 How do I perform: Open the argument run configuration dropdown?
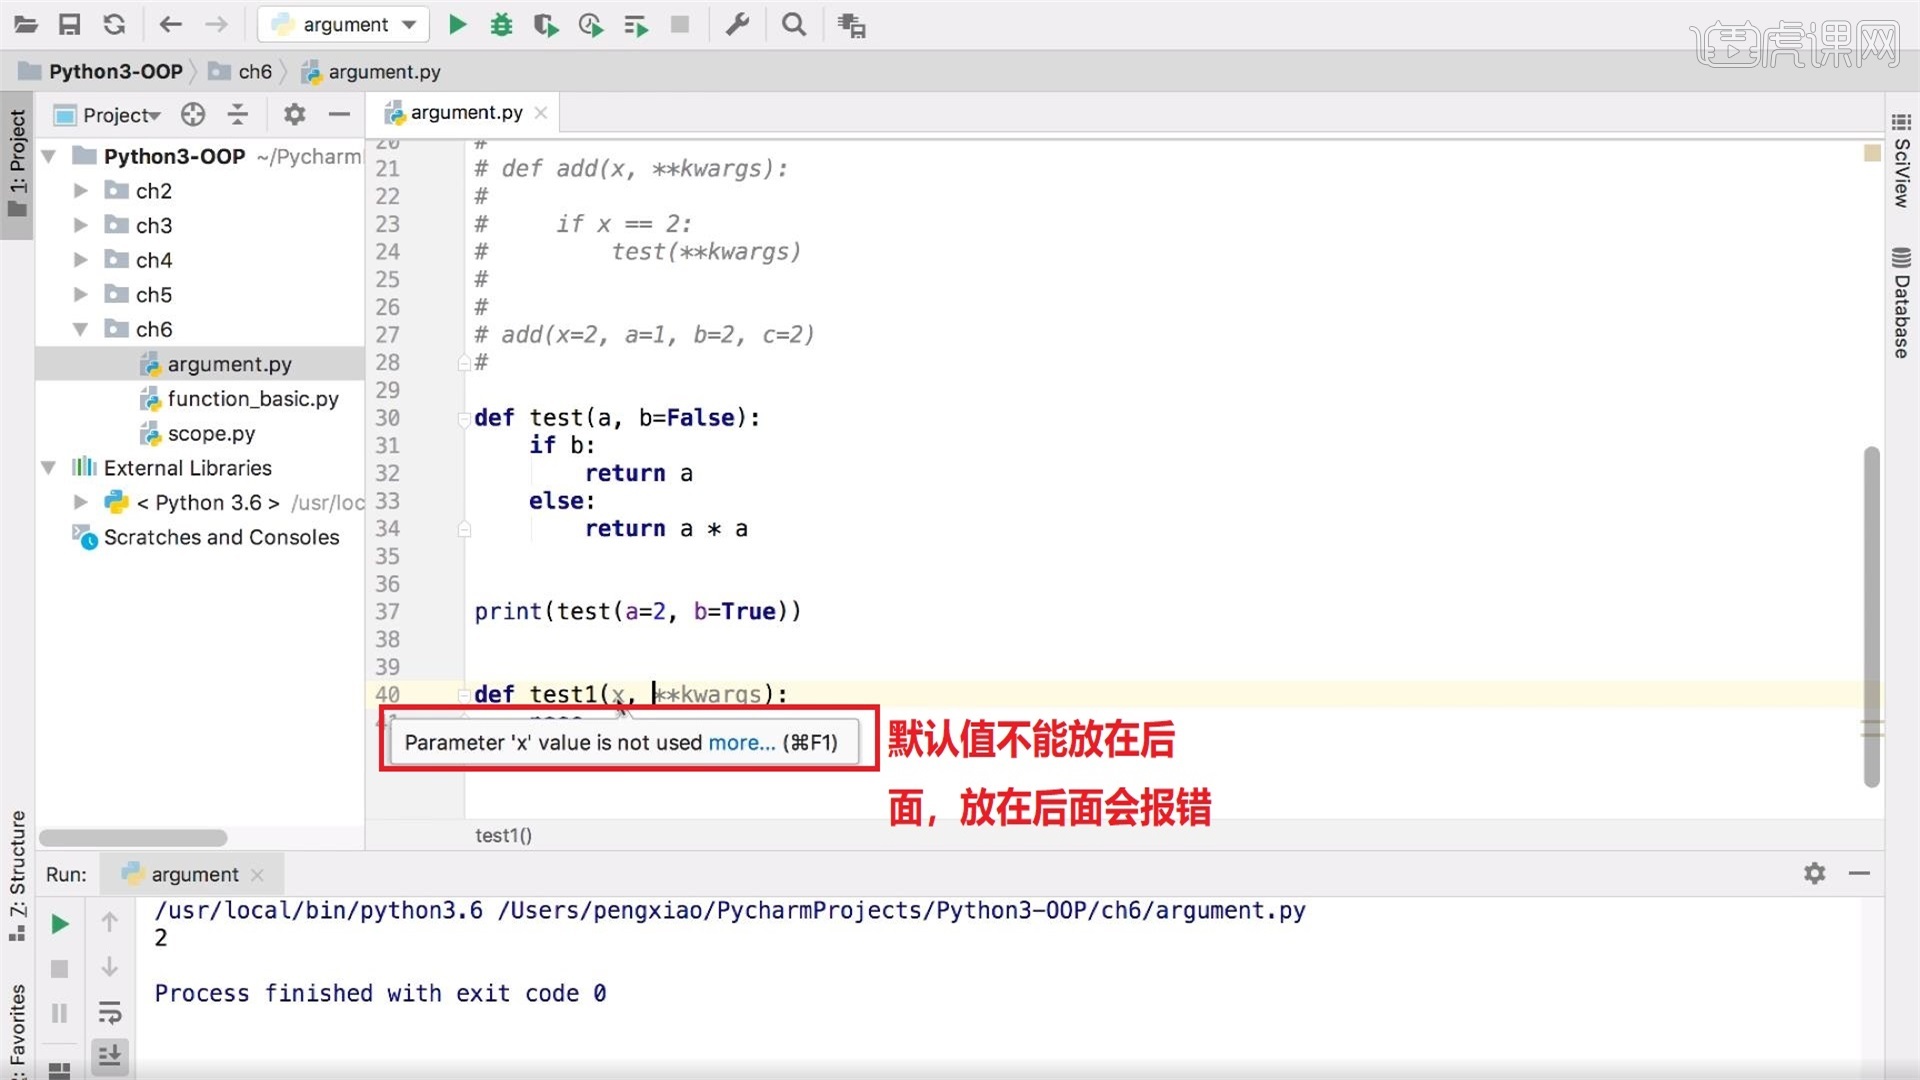(407, 24)
